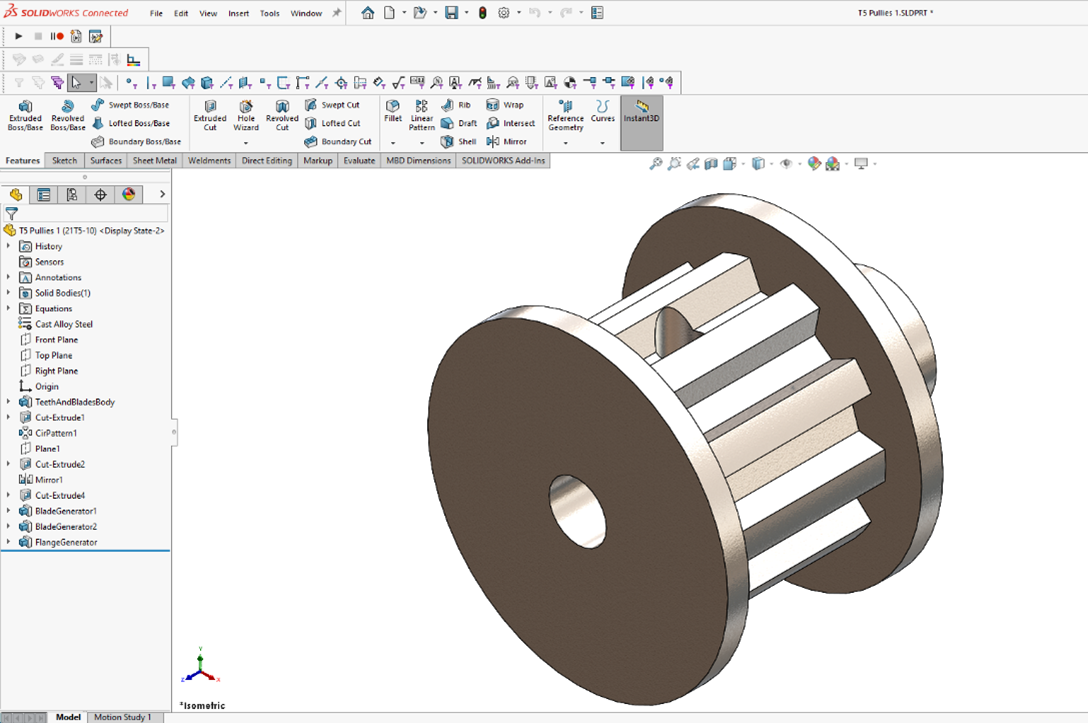Expand the Cut-Extrude1 feature node
Screen dimensions: 1088x723
9,417
